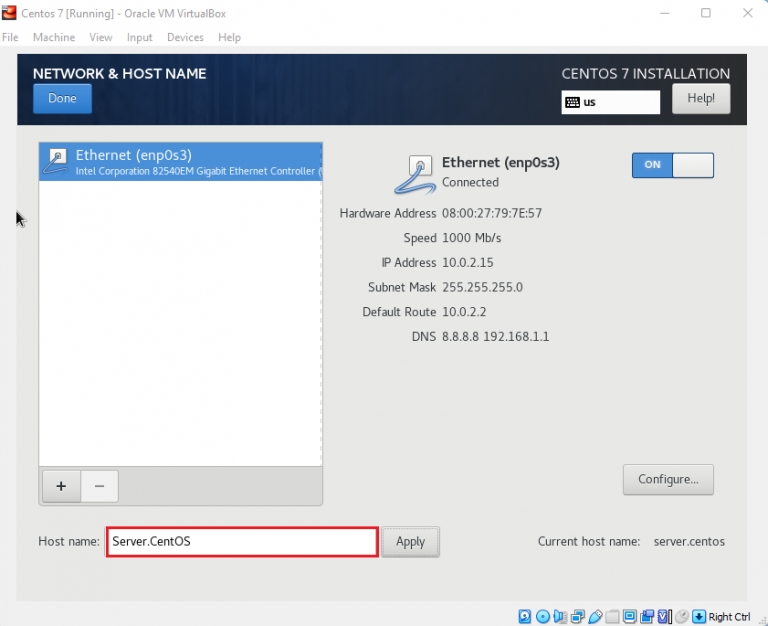The image size is (768, 626).
Task: Click DNS value 8.8.8.8 192.168.1.1
Action: (495, 337)
